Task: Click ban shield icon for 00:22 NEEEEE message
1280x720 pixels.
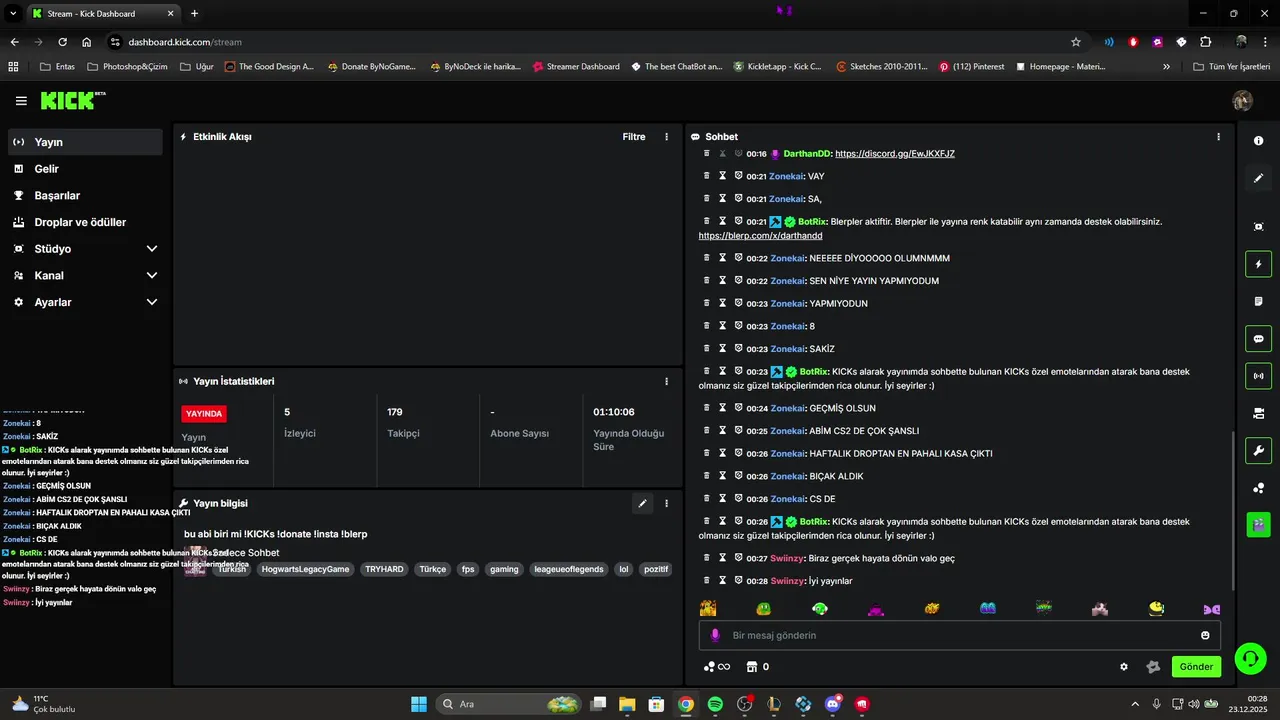Action: (738, 258)
